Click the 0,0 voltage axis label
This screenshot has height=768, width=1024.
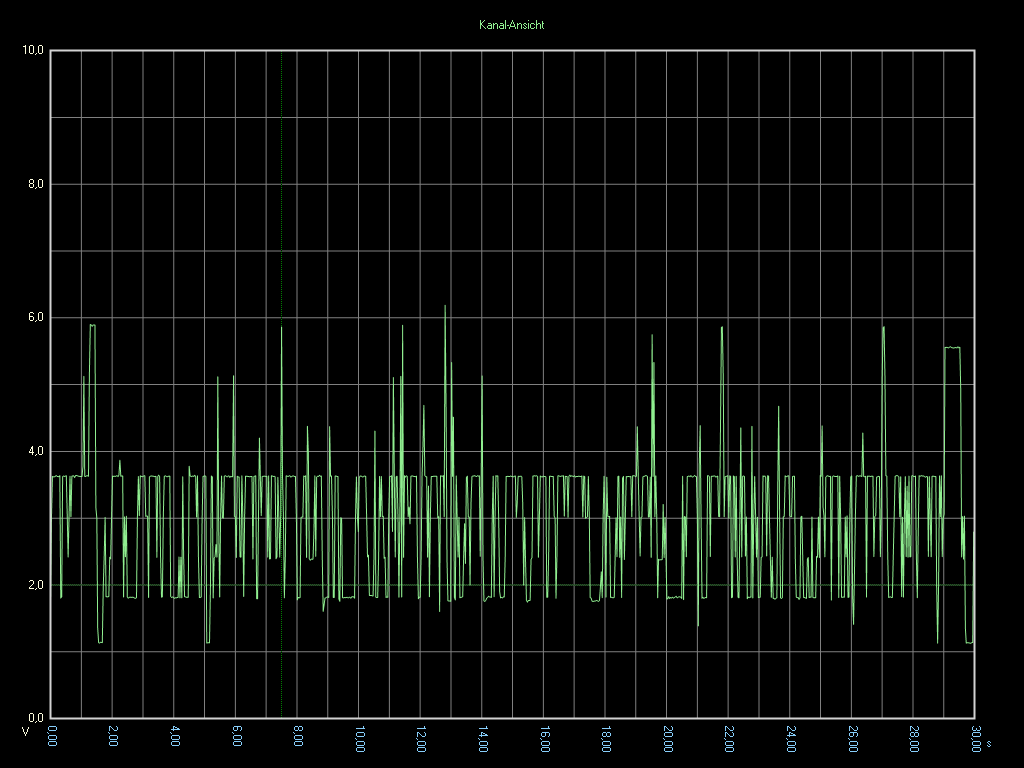(x=35, y=718)
